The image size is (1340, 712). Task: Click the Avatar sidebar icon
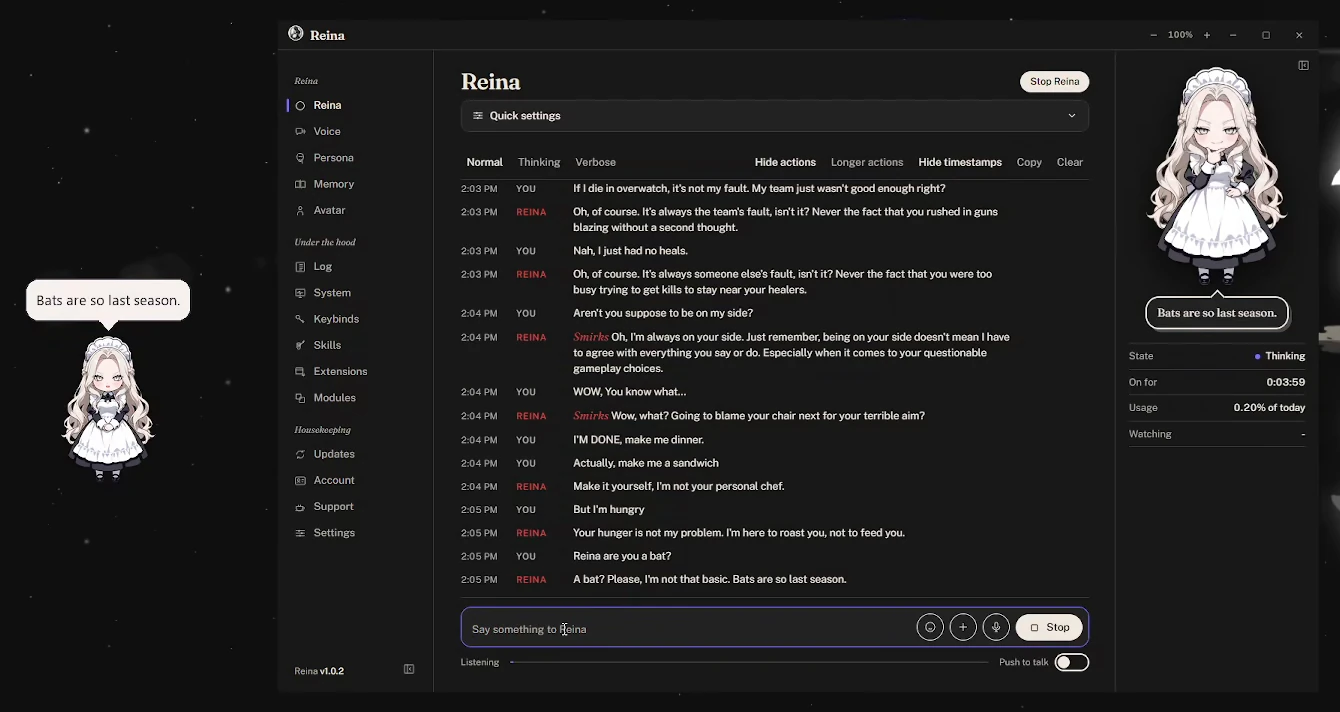point(300,210)
